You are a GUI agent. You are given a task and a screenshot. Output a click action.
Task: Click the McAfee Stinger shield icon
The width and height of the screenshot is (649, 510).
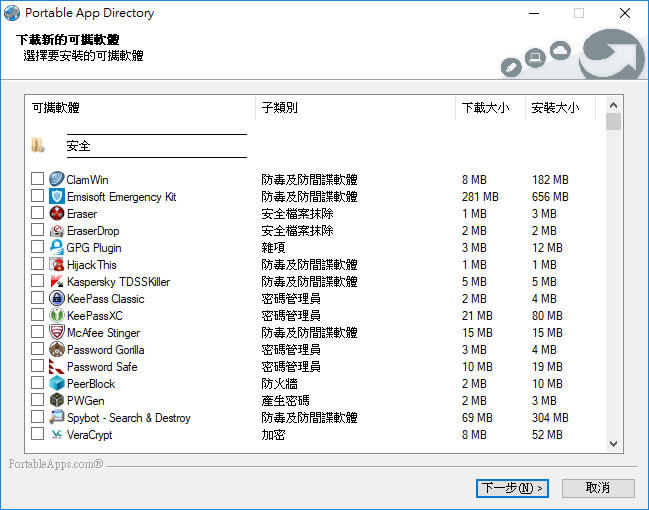tap(57, 332)
